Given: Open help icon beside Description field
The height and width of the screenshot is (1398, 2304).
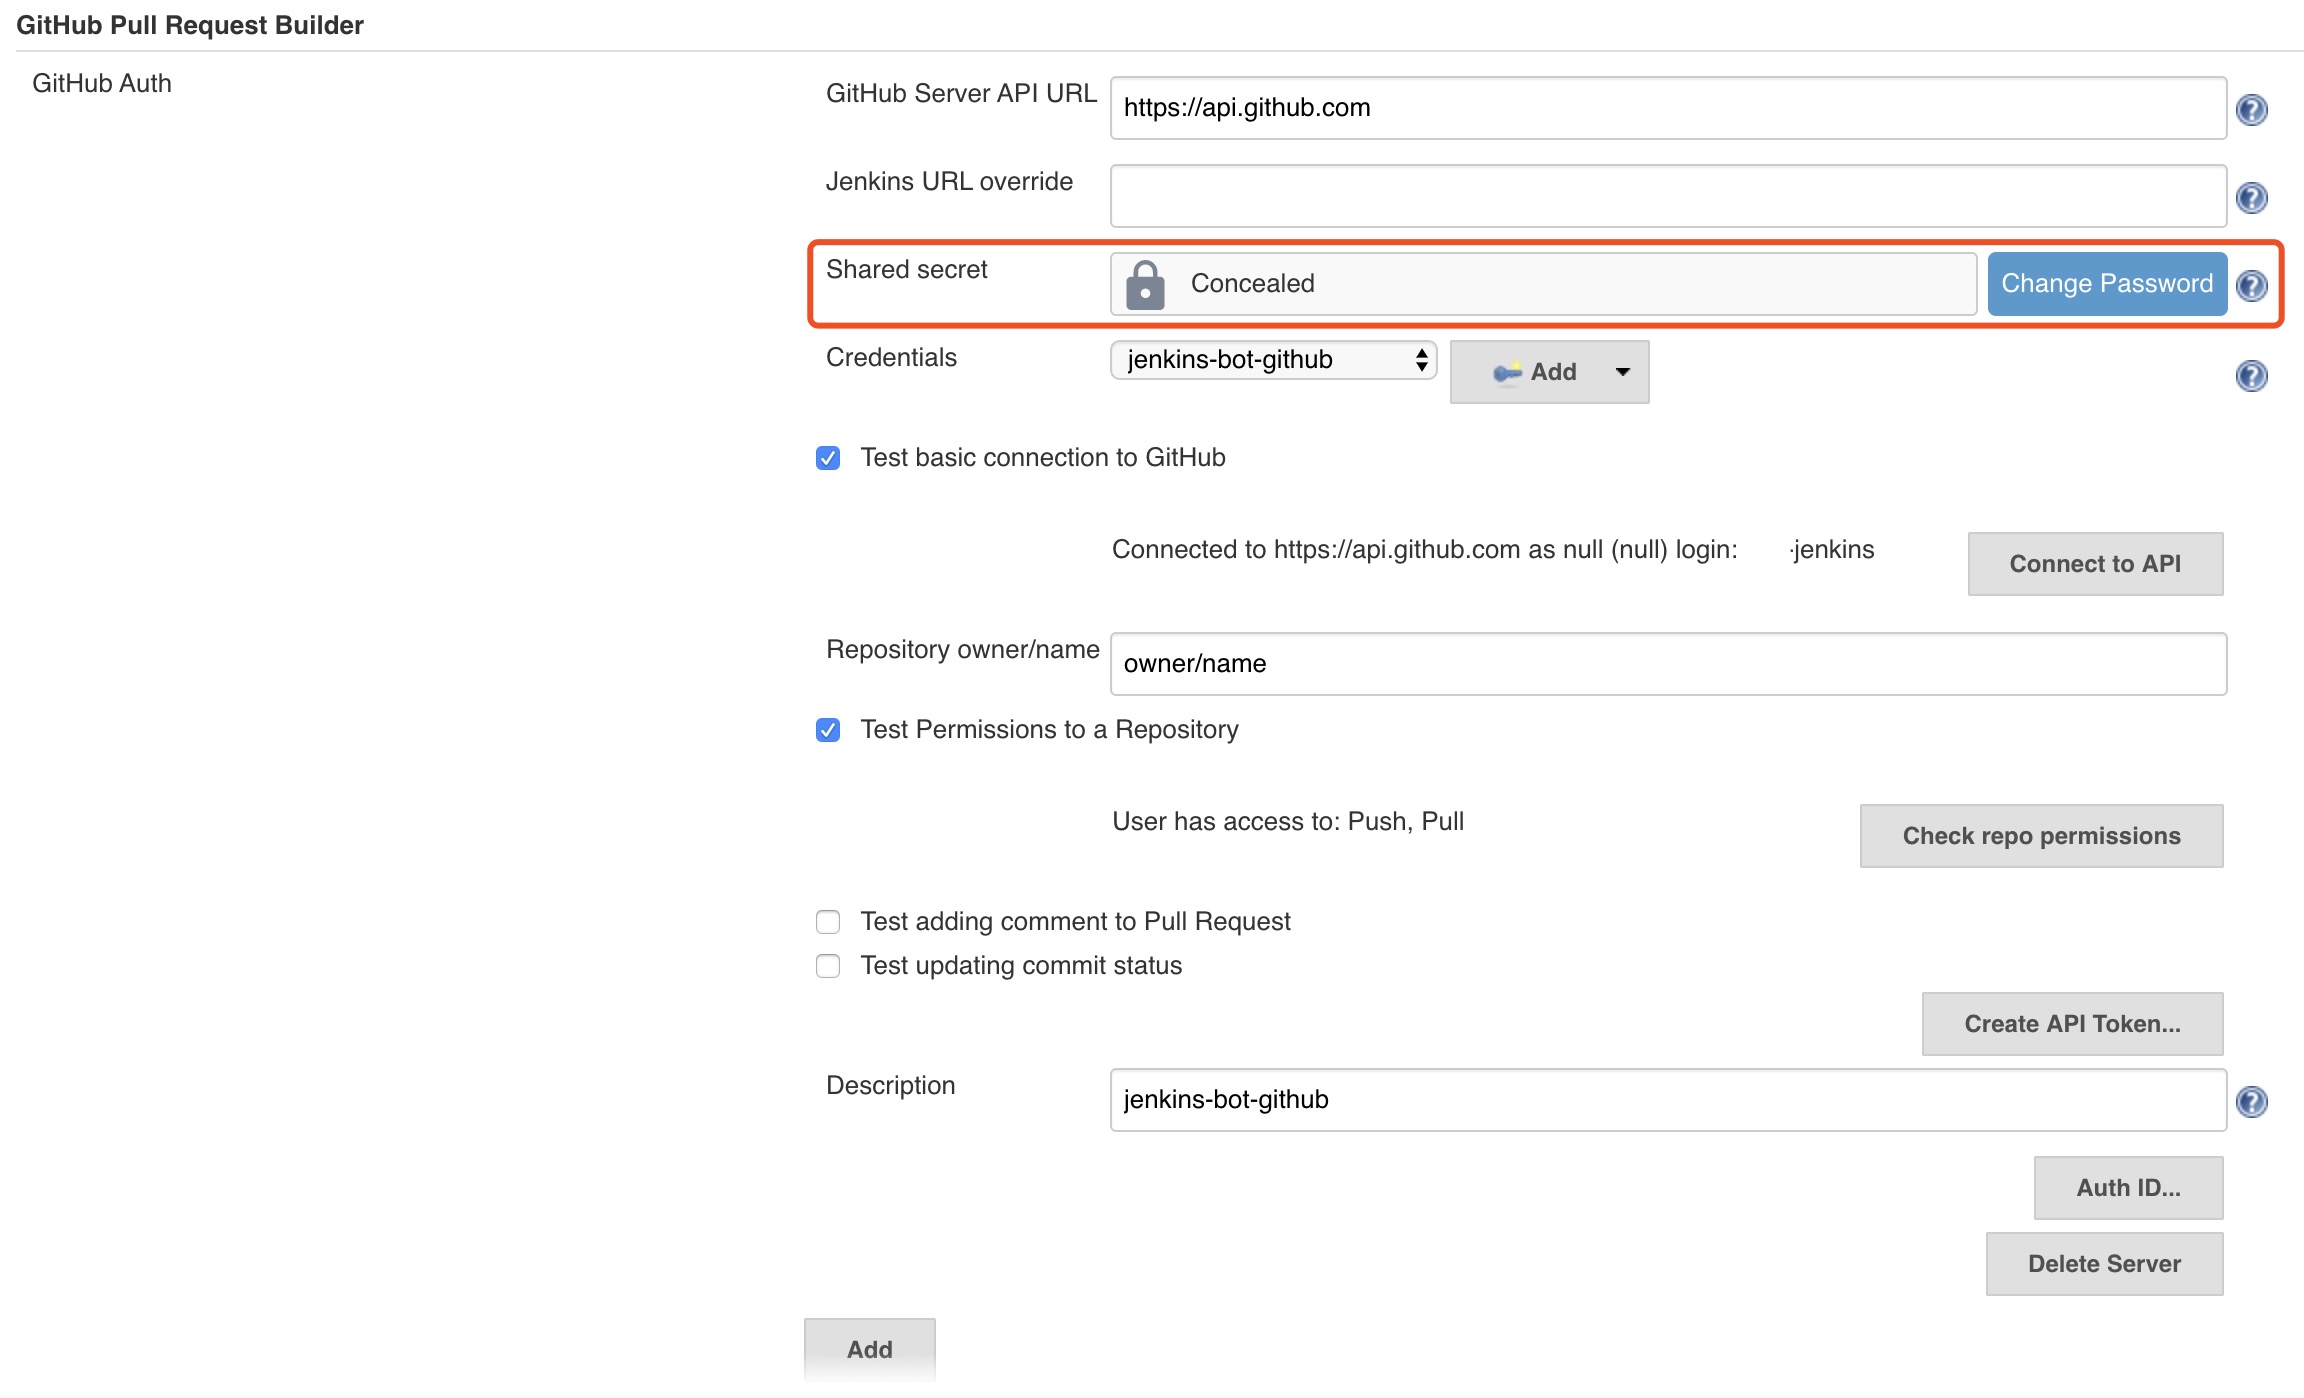Looking at the screenshot, I should click(x=2251, y=1101).
